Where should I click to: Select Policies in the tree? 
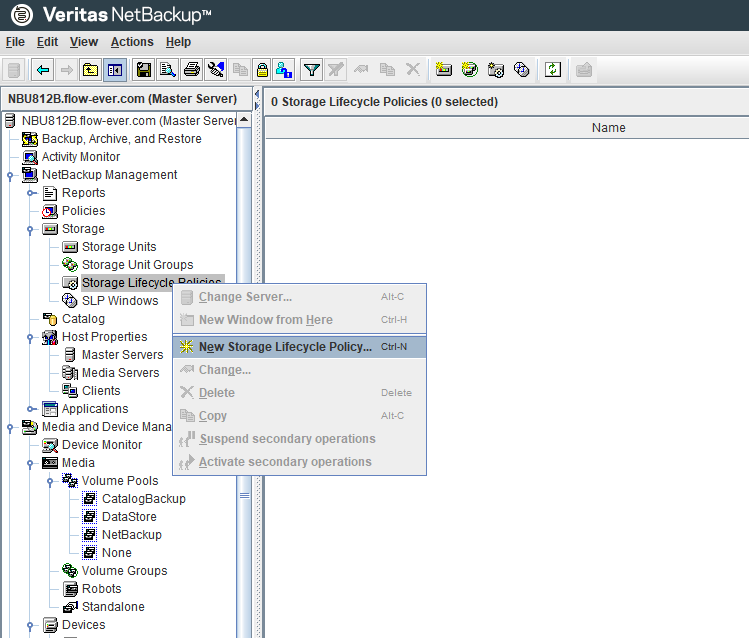pos(84,211)
